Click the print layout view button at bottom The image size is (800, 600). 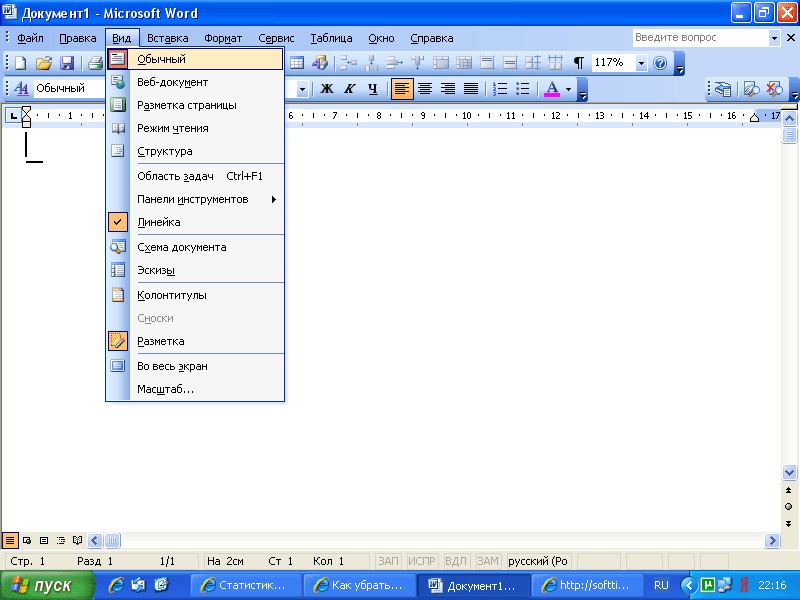point(44,540)
